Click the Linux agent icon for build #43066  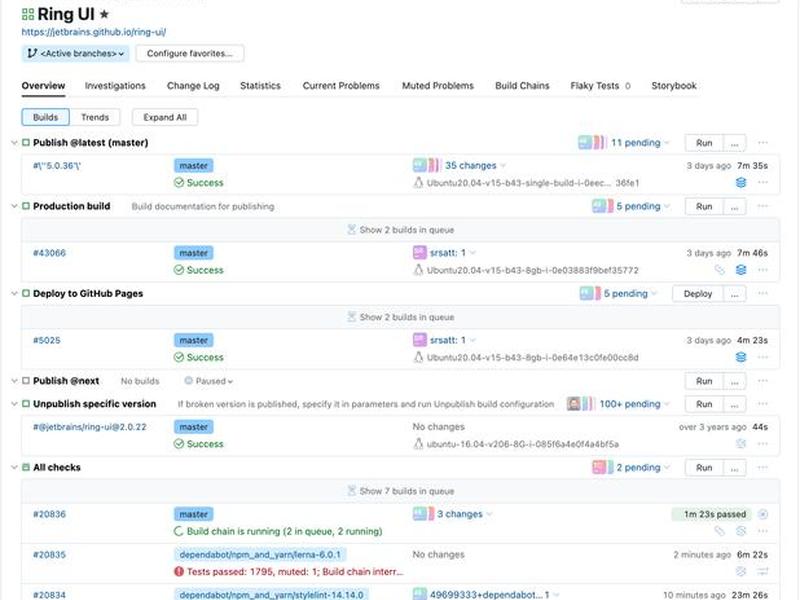click(x=418, y=270)
